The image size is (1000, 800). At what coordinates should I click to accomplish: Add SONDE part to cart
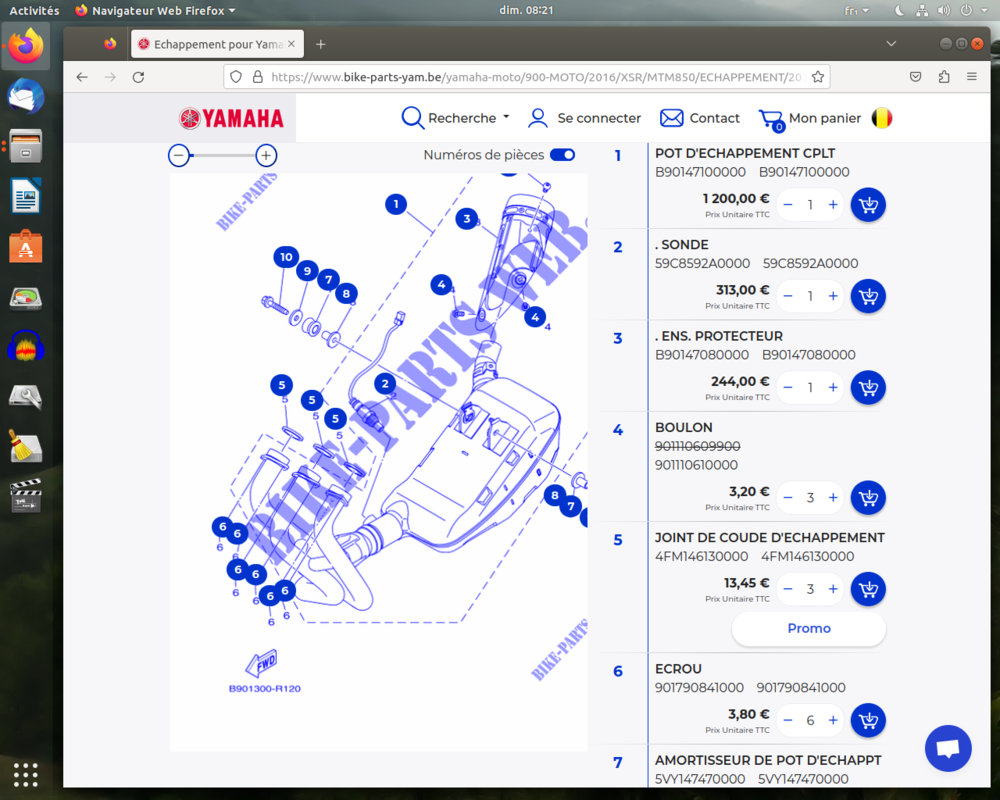[868, 296]
